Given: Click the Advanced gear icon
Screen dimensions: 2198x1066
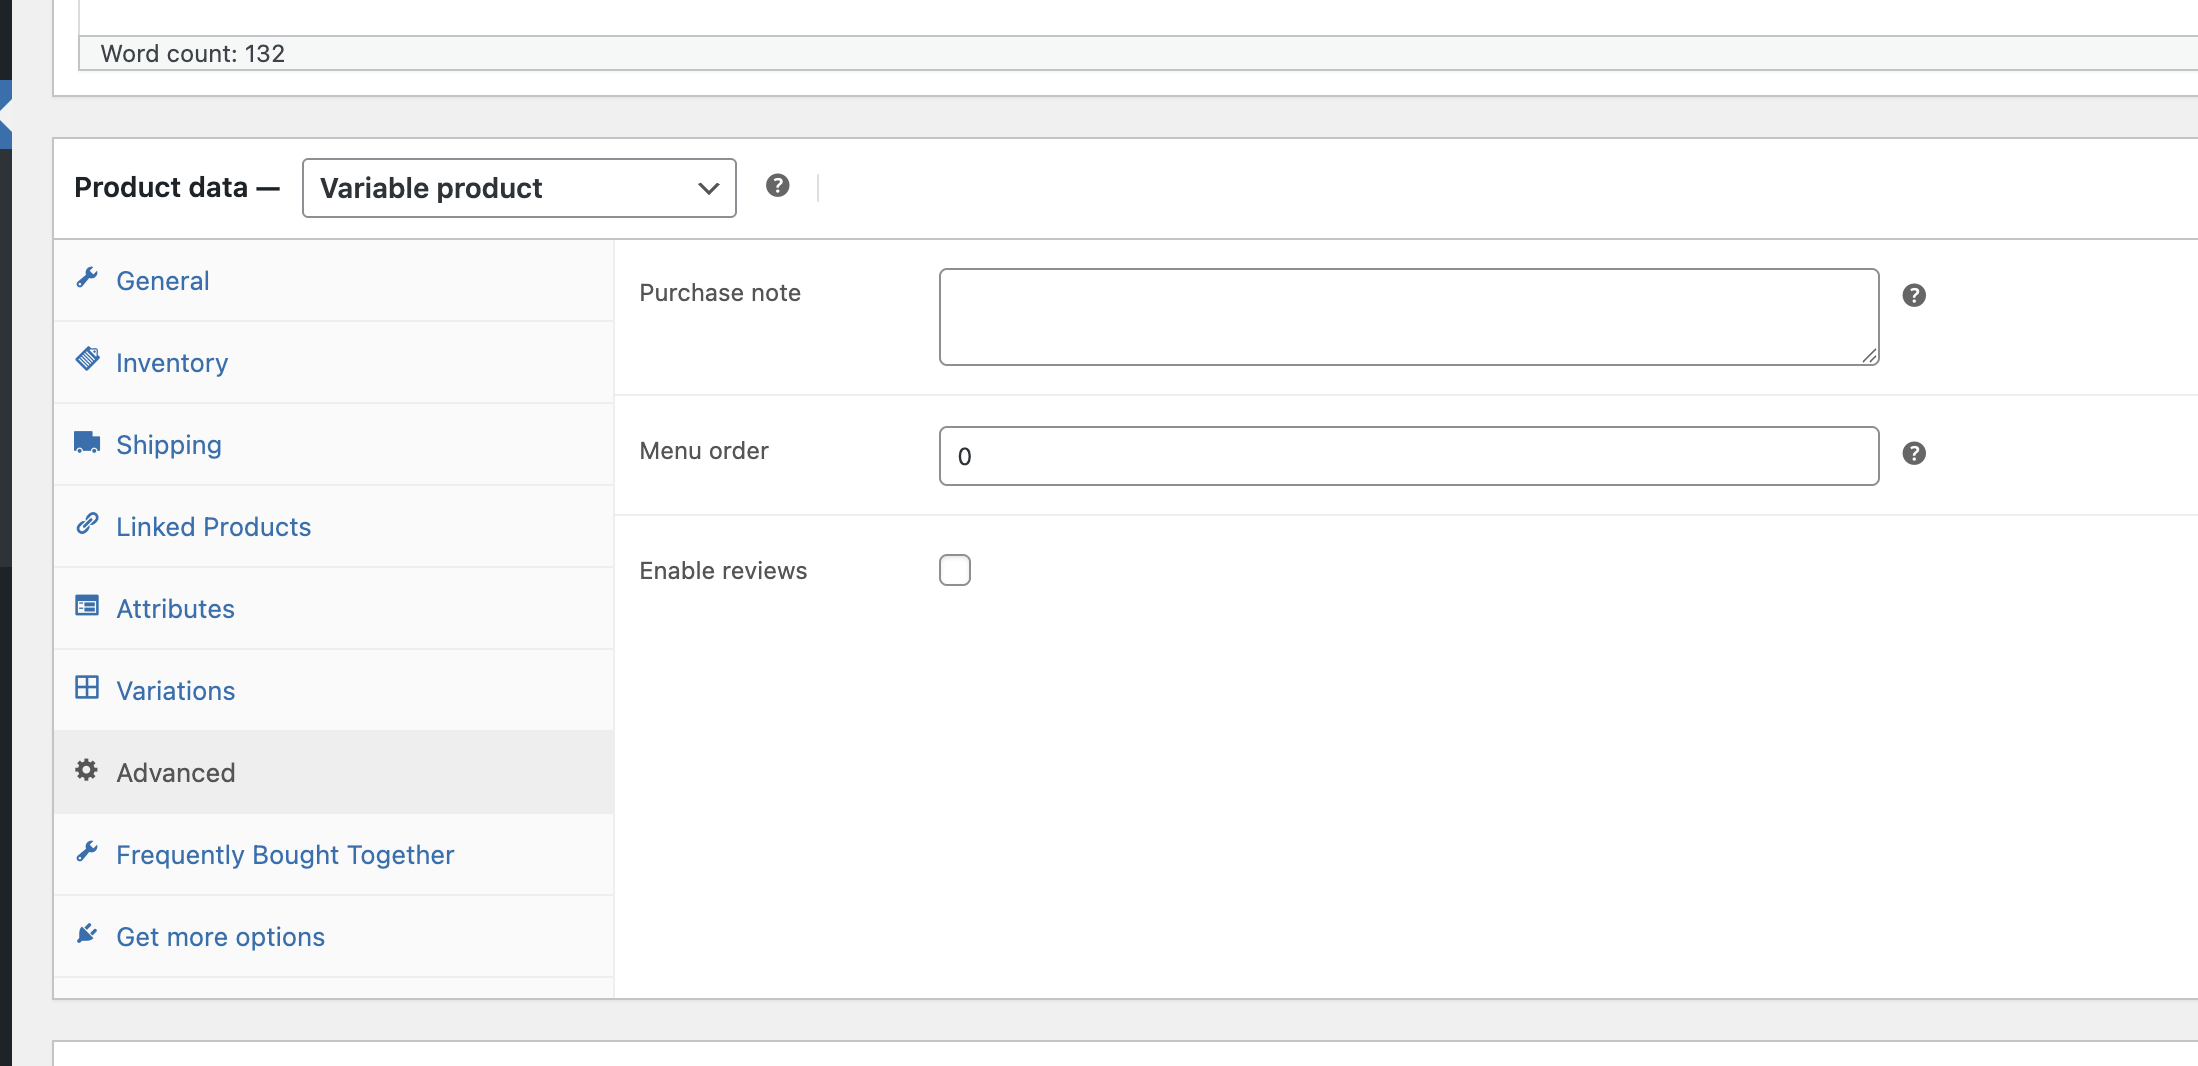Looking at the screenshot, I should [x=87, y=770].
